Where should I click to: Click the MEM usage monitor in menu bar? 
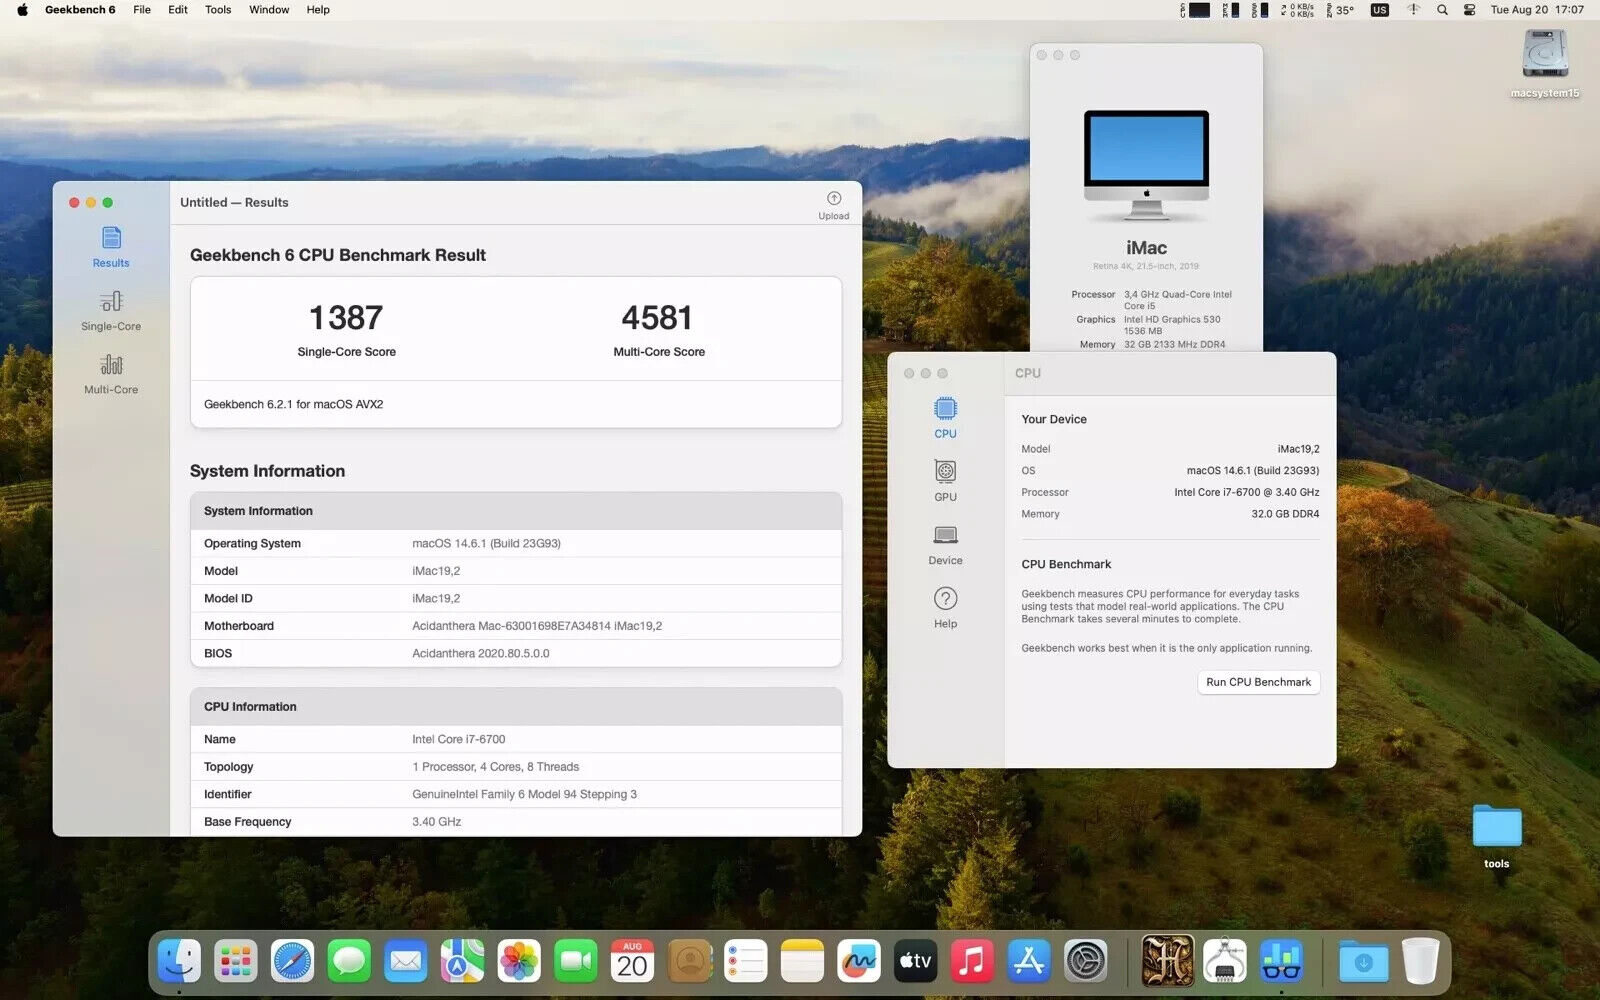[x=1231, y=10]
